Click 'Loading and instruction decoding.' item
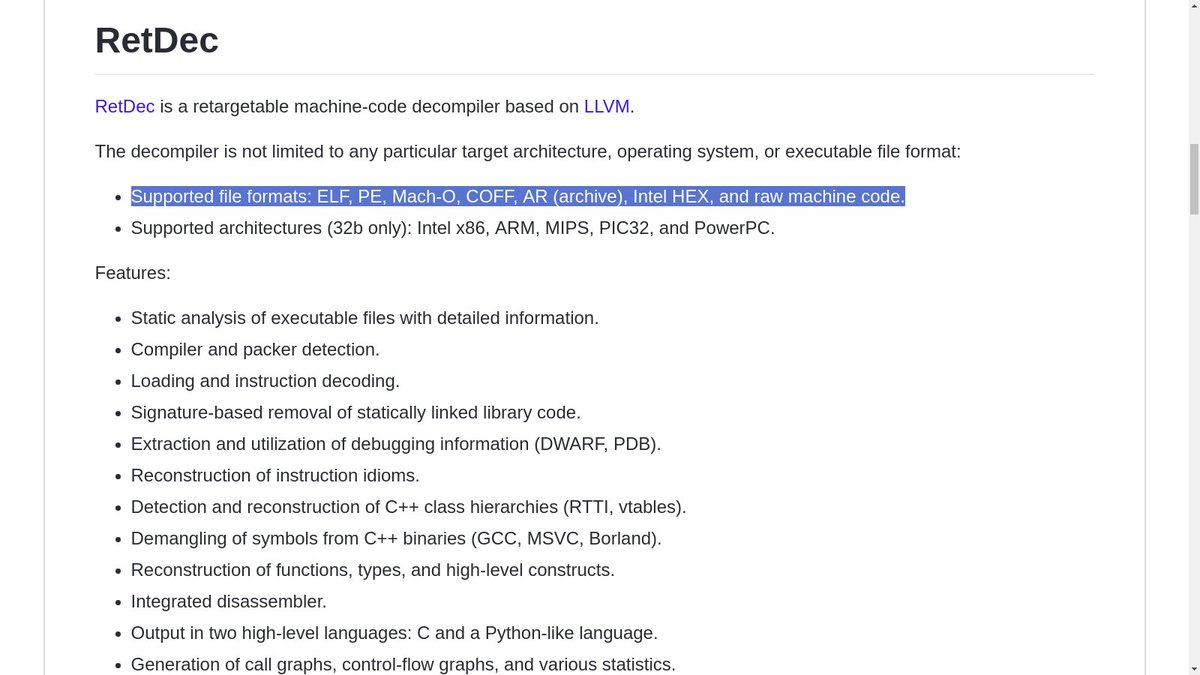1200x675 pixels. (265, 381)
